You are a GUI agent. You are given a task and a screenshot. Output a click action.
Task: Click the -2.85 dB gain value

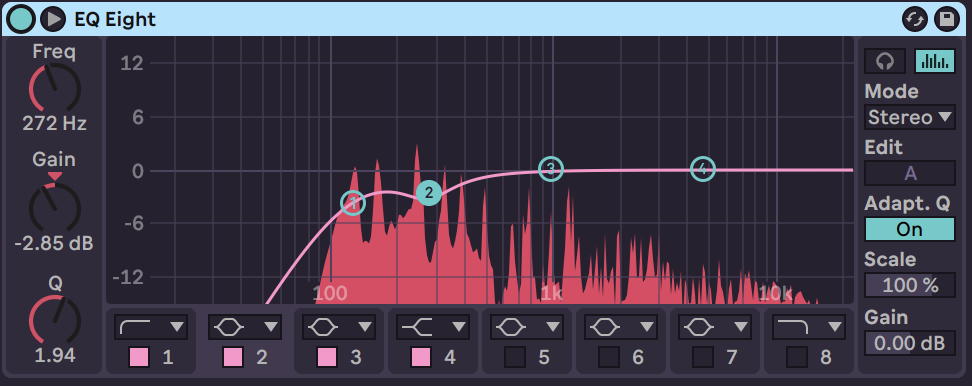(54, 243)
